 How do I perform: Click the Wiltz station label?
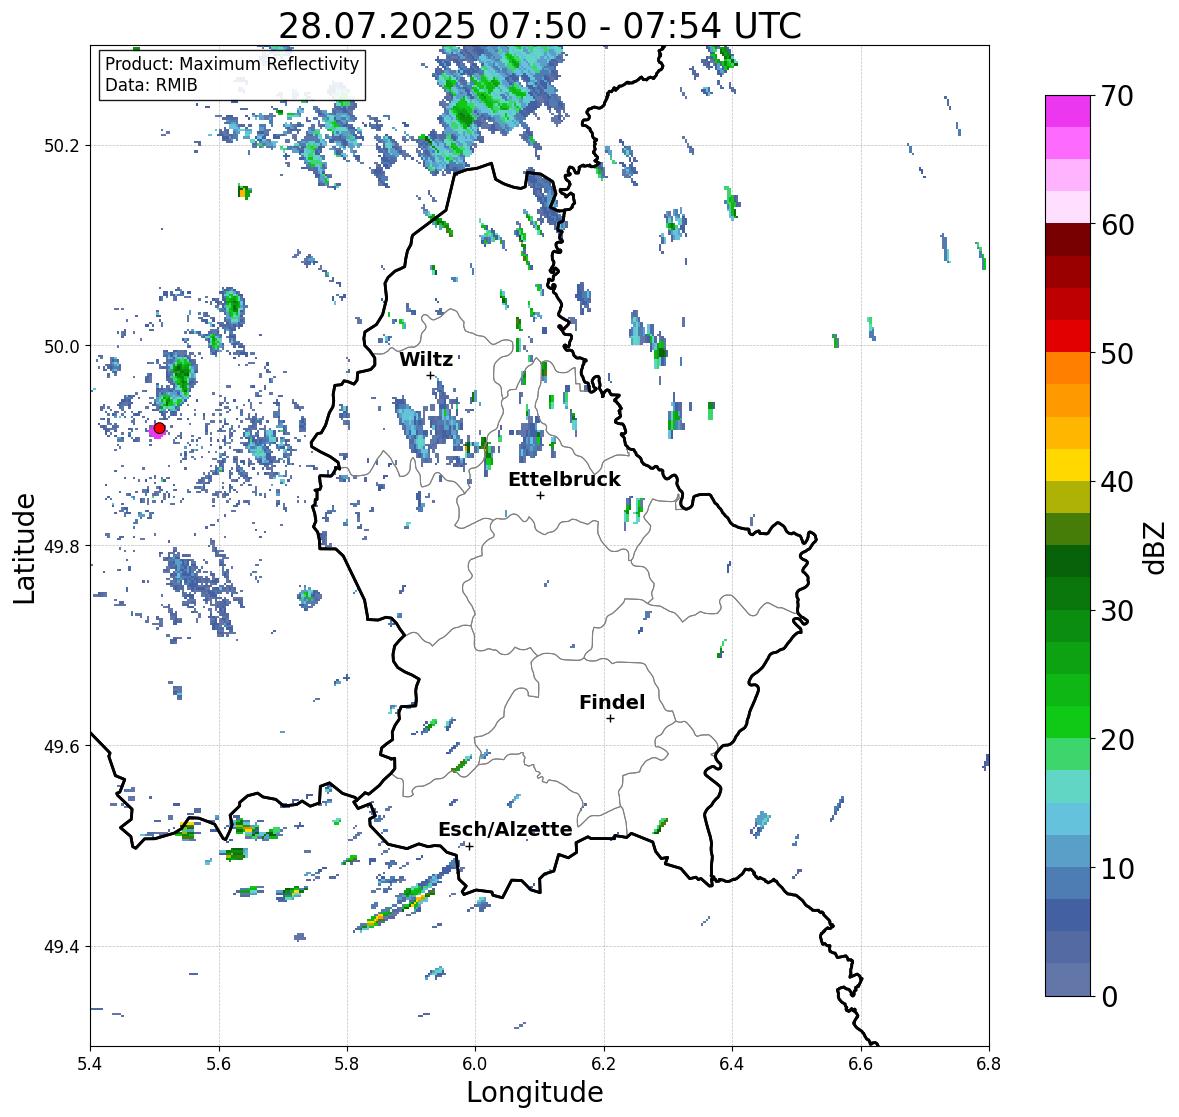pyautogui.click(x=426, y=359)
